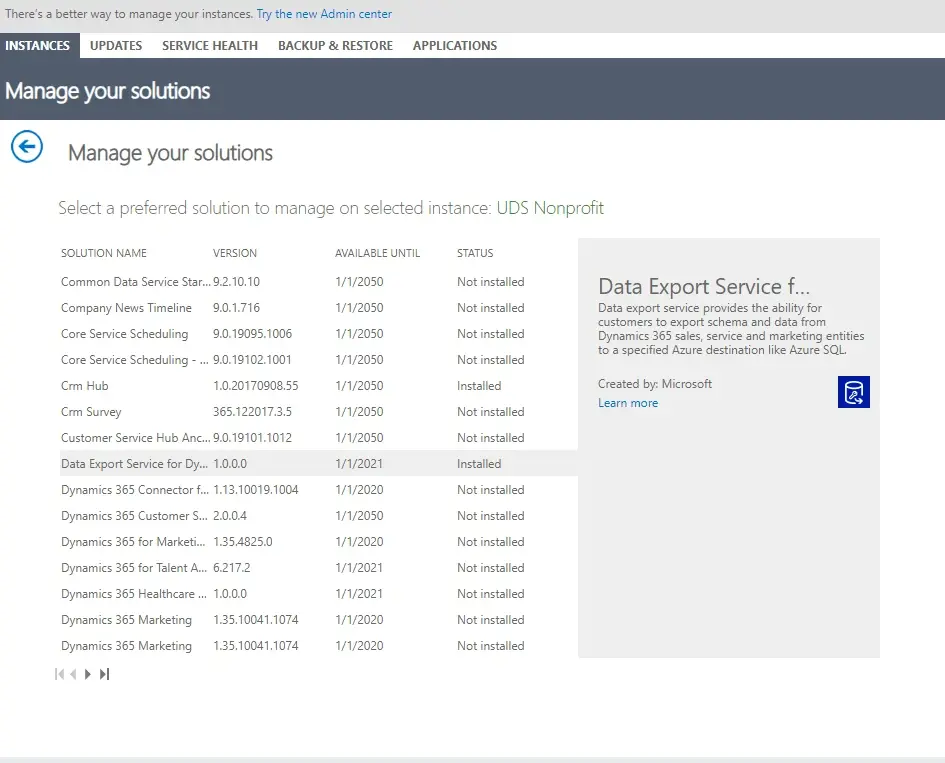The width and height of the screenshot is (945, 763).
Task: Open the Learn more link
Action: (628, 403)
